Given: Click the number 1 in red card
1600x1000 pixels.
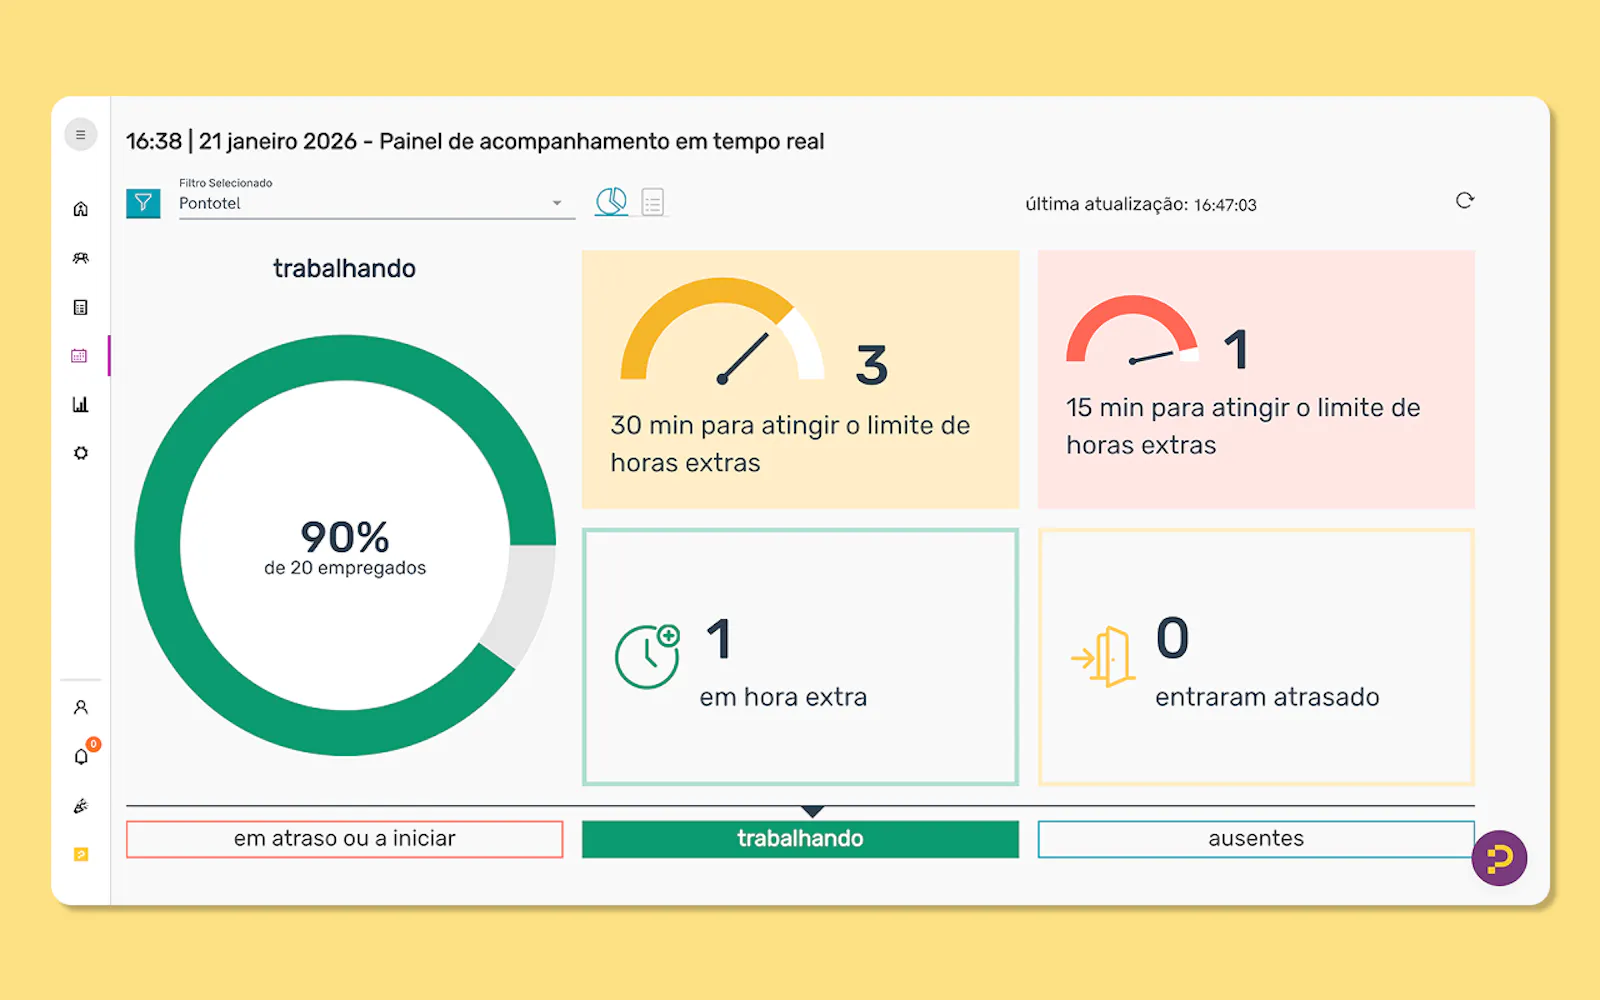Looking at the screenshot, I should 1237,350.
